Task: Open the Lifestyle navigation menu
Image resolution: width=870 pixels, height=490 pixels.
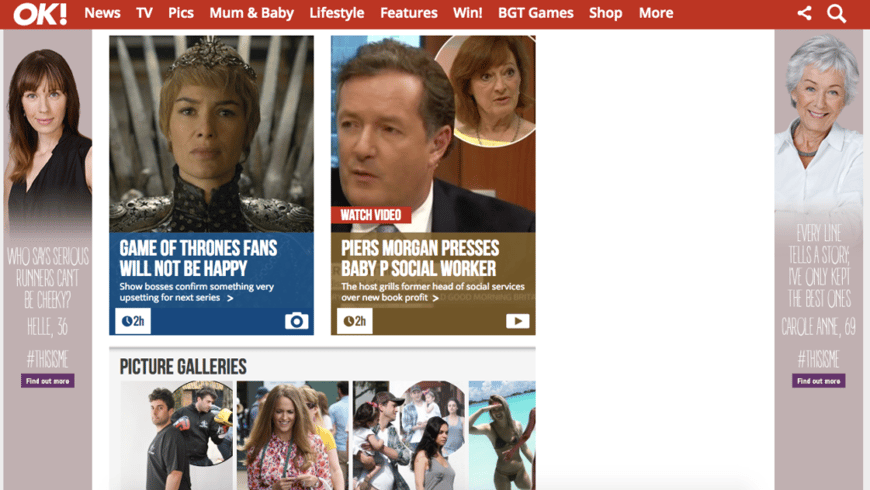Action: click(x=337, y=13)
